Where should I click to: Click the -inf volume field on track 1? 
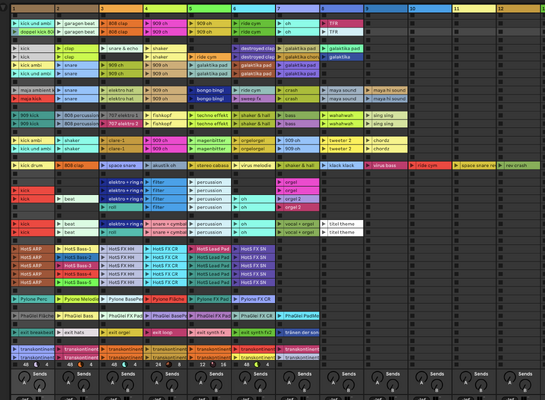click(24, 398)
